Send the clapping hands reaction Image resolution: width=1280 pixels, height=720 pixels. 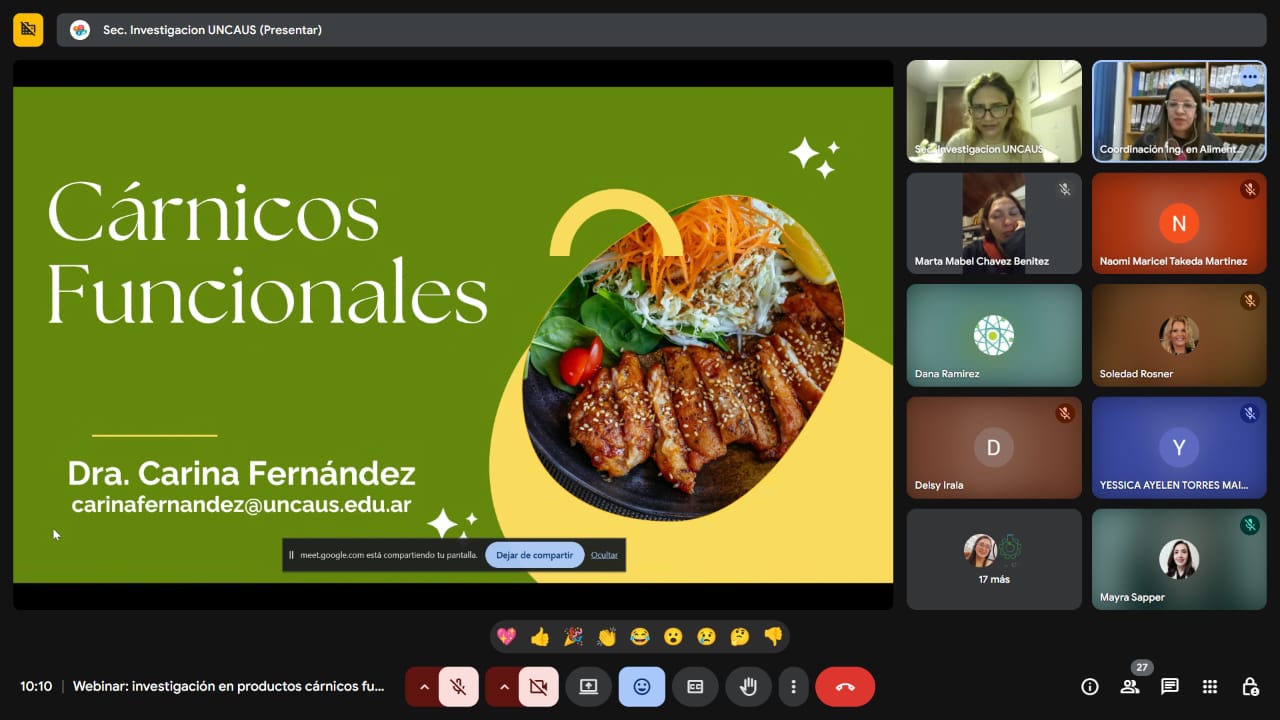[607, 636]
